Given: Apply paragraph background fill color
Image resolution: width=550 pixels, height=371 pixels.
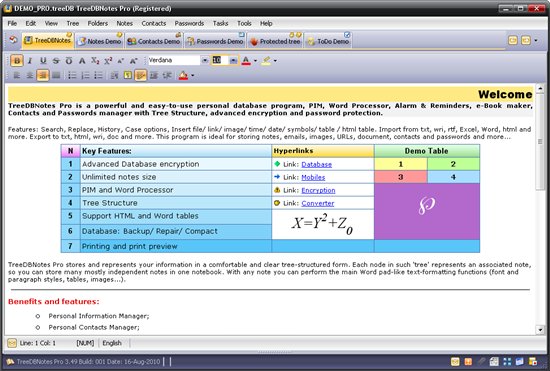Looking at the screenshot, I should click(x=183, y=75).
